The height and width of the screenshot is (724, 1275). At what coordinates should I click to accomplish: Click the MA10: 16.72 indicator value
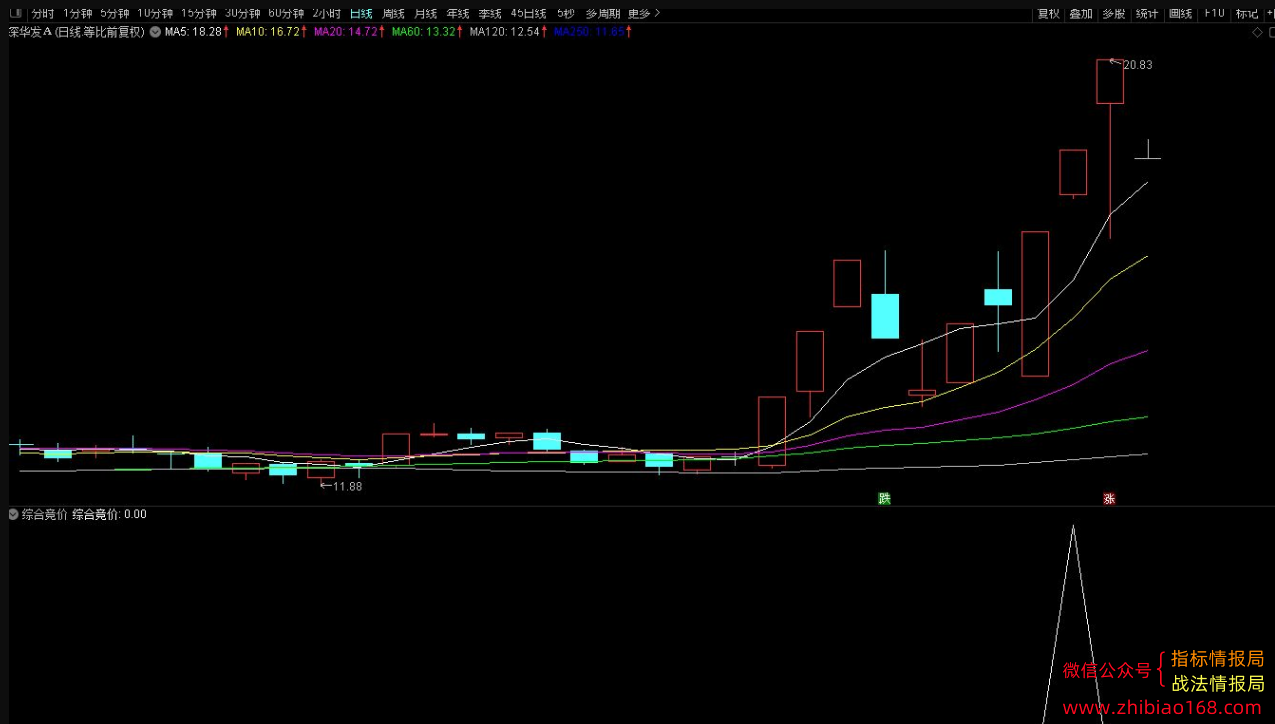(x=268, y=32)
